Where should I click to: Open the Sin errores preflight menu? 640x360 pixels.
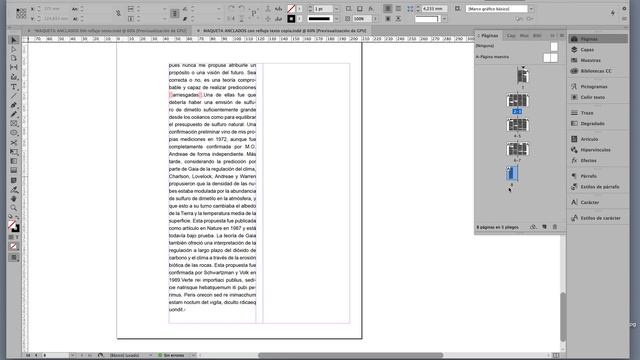193,356
